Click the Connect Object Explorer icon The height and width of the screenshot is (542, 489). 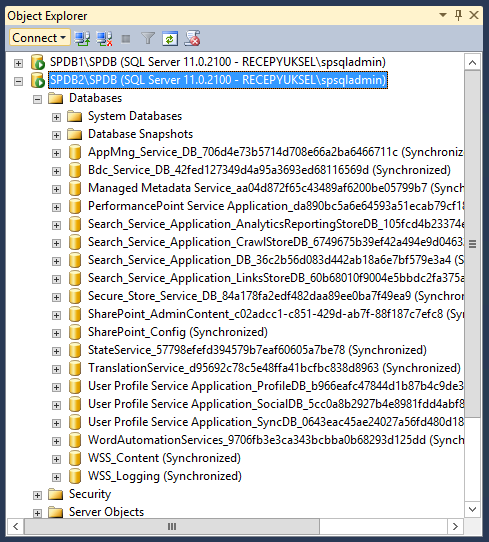pos(82,38)
